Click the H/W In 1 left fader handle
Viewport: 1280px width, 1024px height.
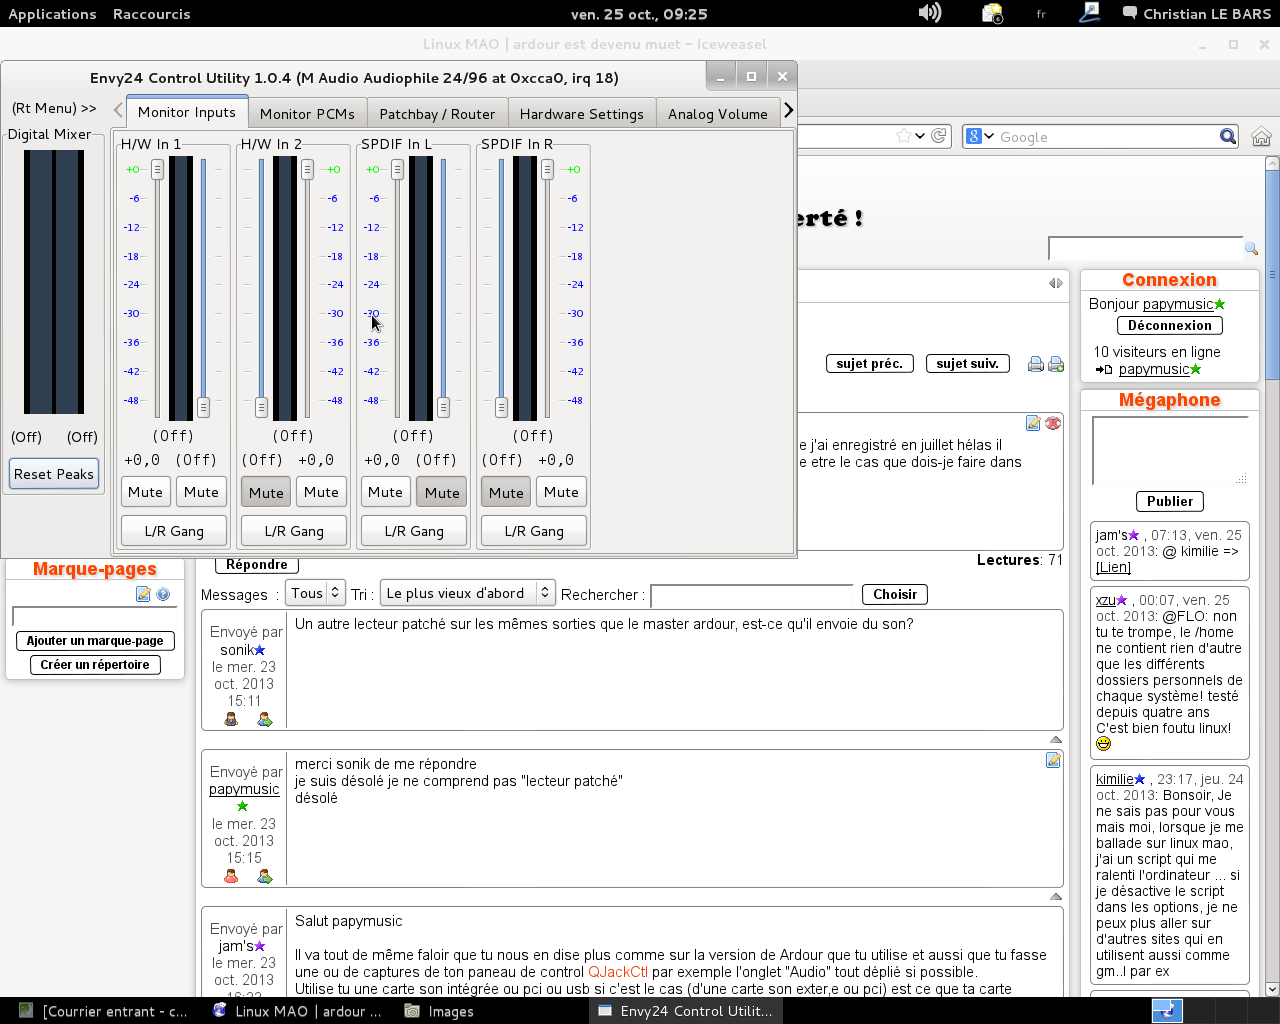click(157, 170)
